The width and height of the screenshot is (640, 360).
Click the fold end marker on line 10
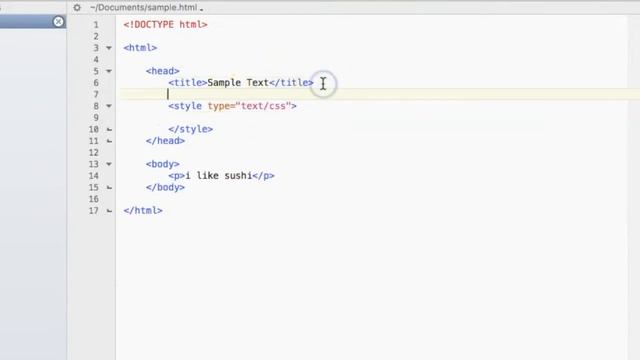click(x=109, y=129)
